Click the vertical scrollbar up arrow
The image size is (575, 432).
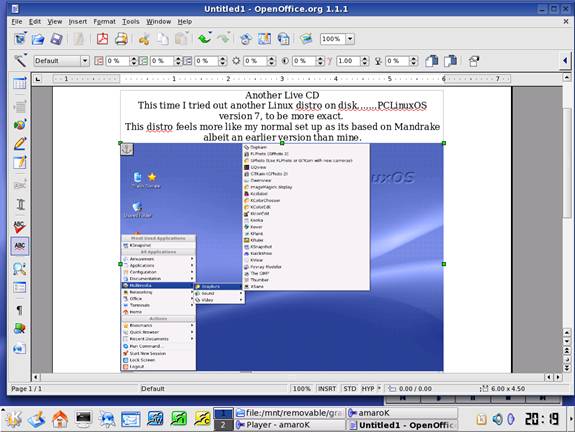[567, 77]
